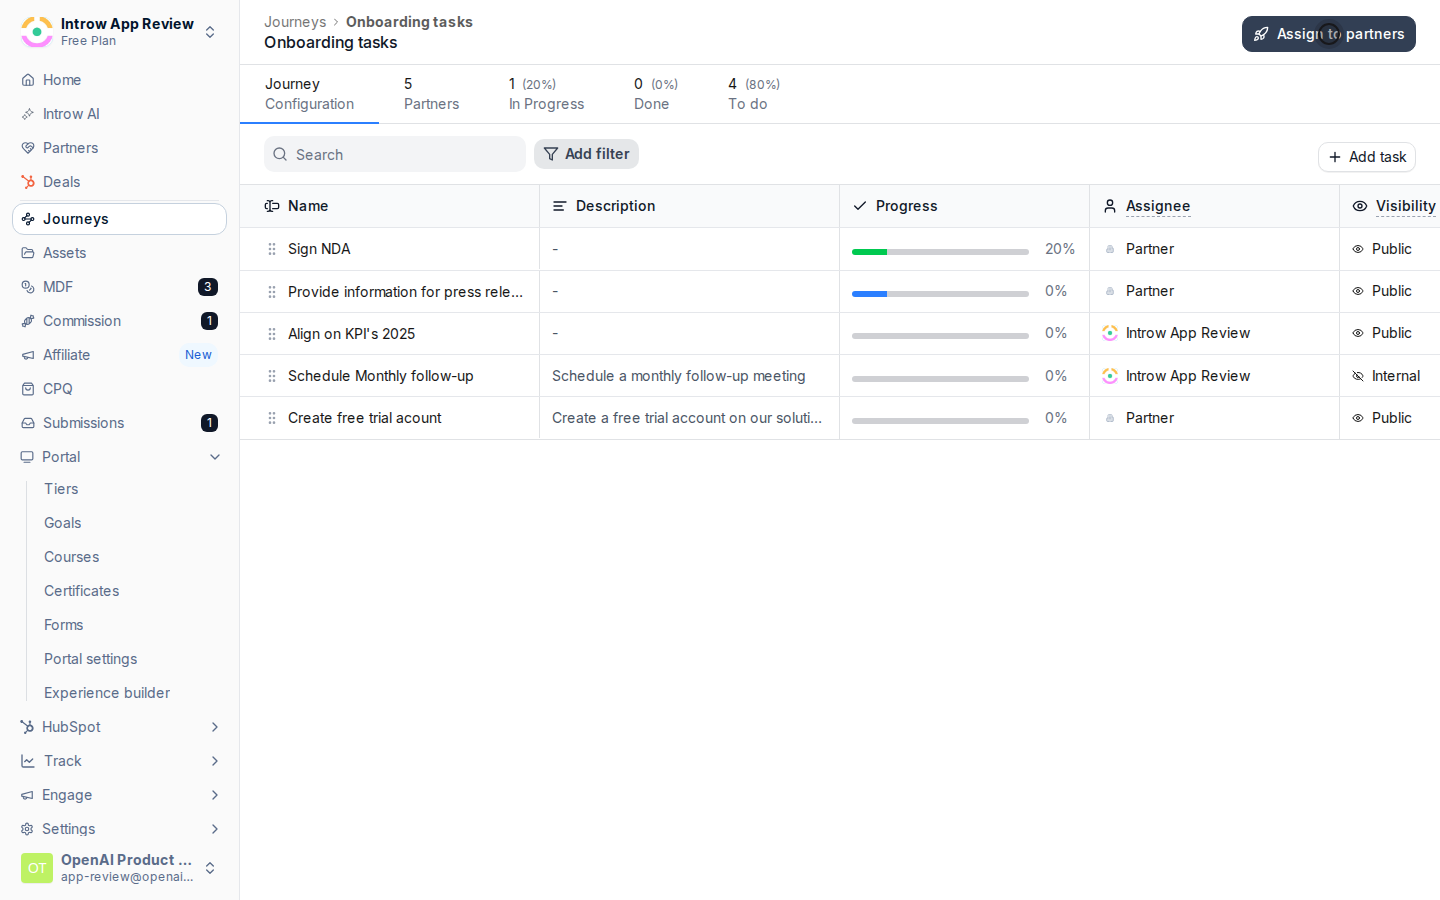This screenshot has width=1440, height=900.
Task: Click the Commission icon in sidebar
Action: click(28, 321)
